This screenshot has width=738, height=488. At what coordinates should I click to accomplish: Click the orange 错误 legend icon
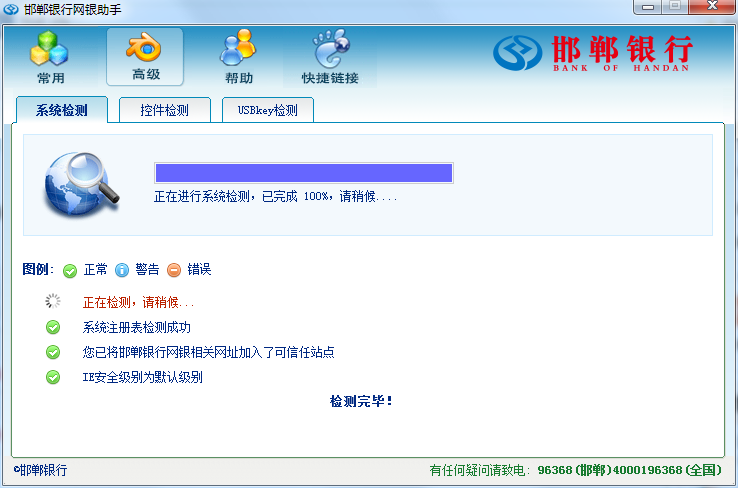174,270
